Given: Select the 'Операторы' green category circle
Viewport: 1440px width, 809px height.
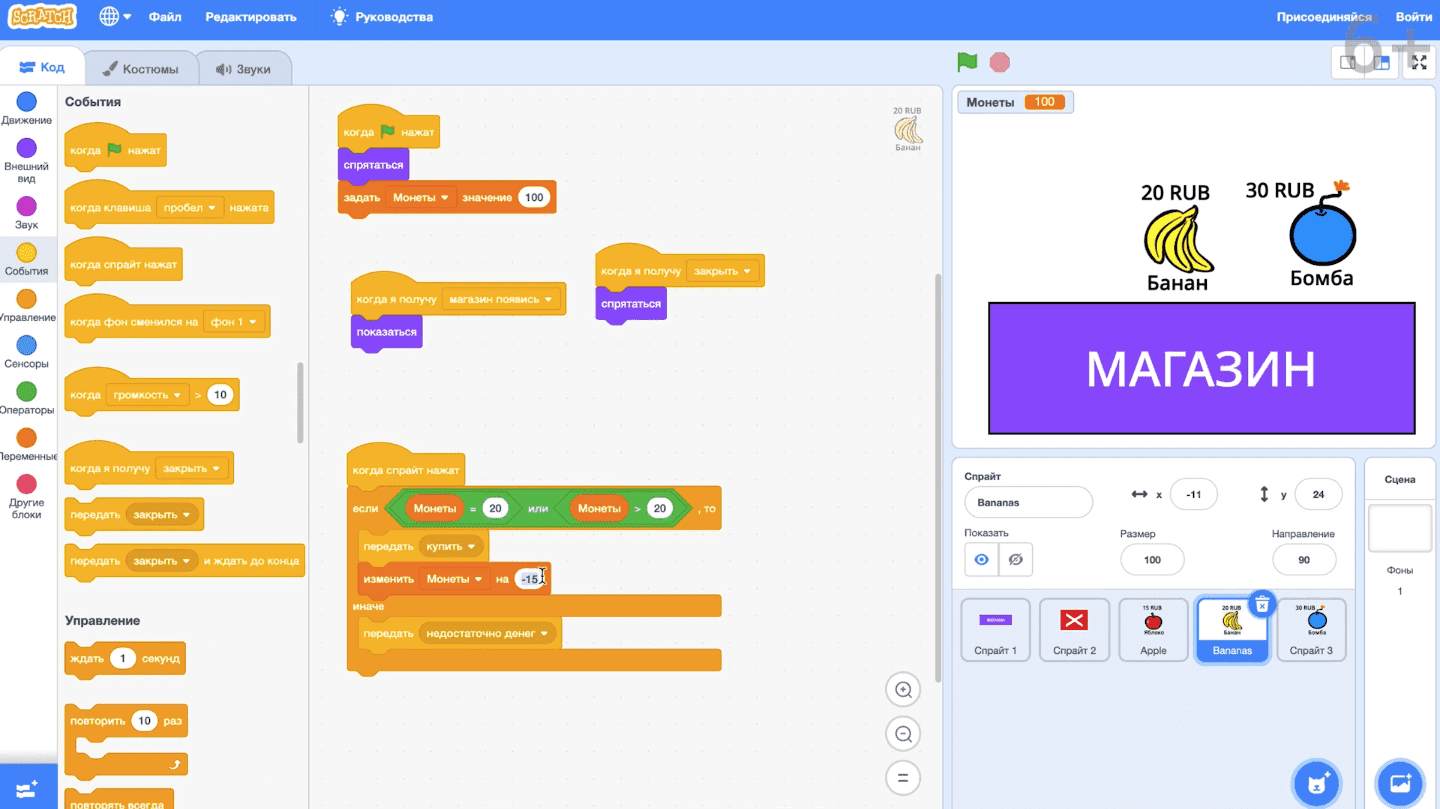Looking at the screenshot, I should pos(27,391).
